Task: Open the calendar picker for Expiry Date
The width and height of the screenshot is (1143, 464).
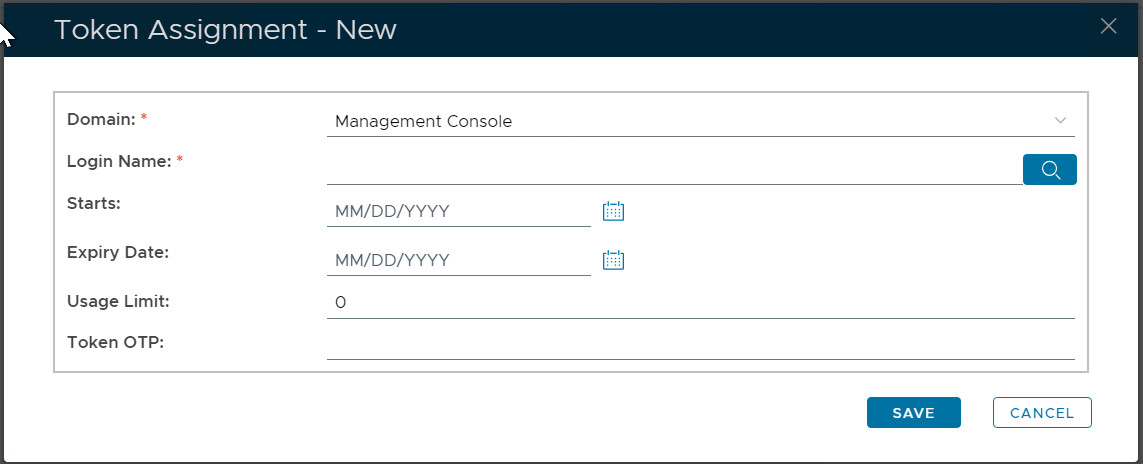Action: 613,260
